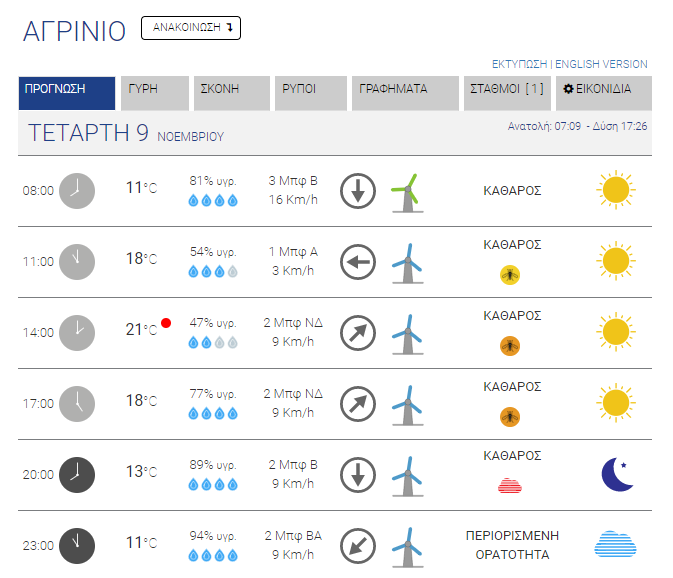Click the red striped cloud icon at 20:00
Image resolution: width=673 pixels, height=578 pixels.
511,486
